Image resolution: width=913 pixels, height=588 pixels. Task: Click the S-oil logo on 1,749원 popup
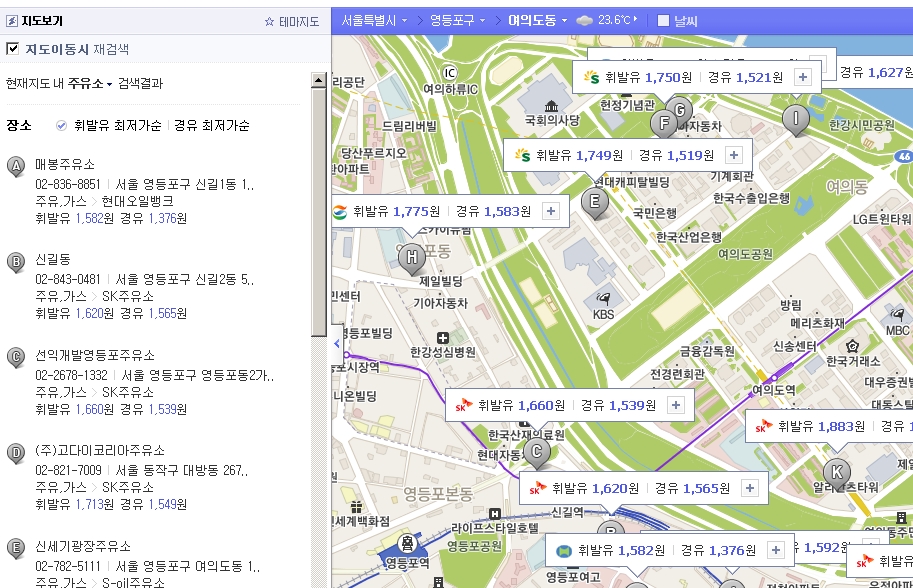(522, 155)
